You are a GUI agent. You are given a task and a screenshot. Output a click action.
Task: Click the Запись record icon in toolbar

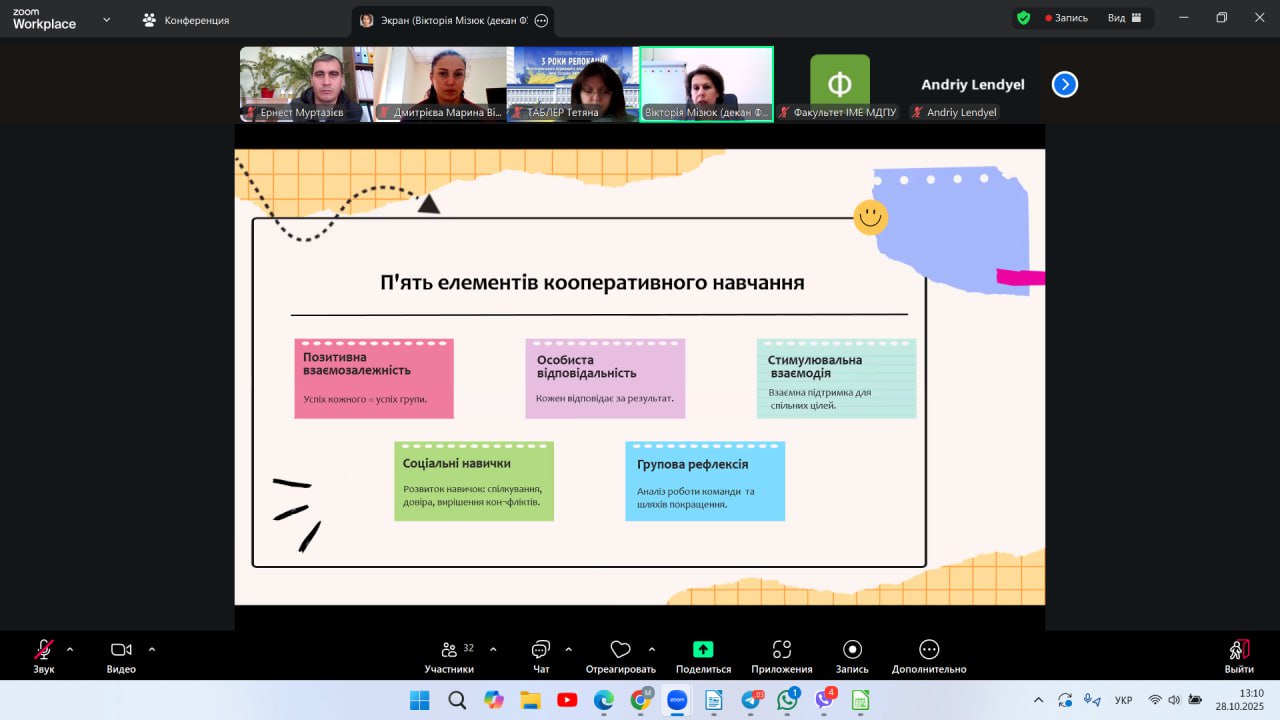click(852, 650)
